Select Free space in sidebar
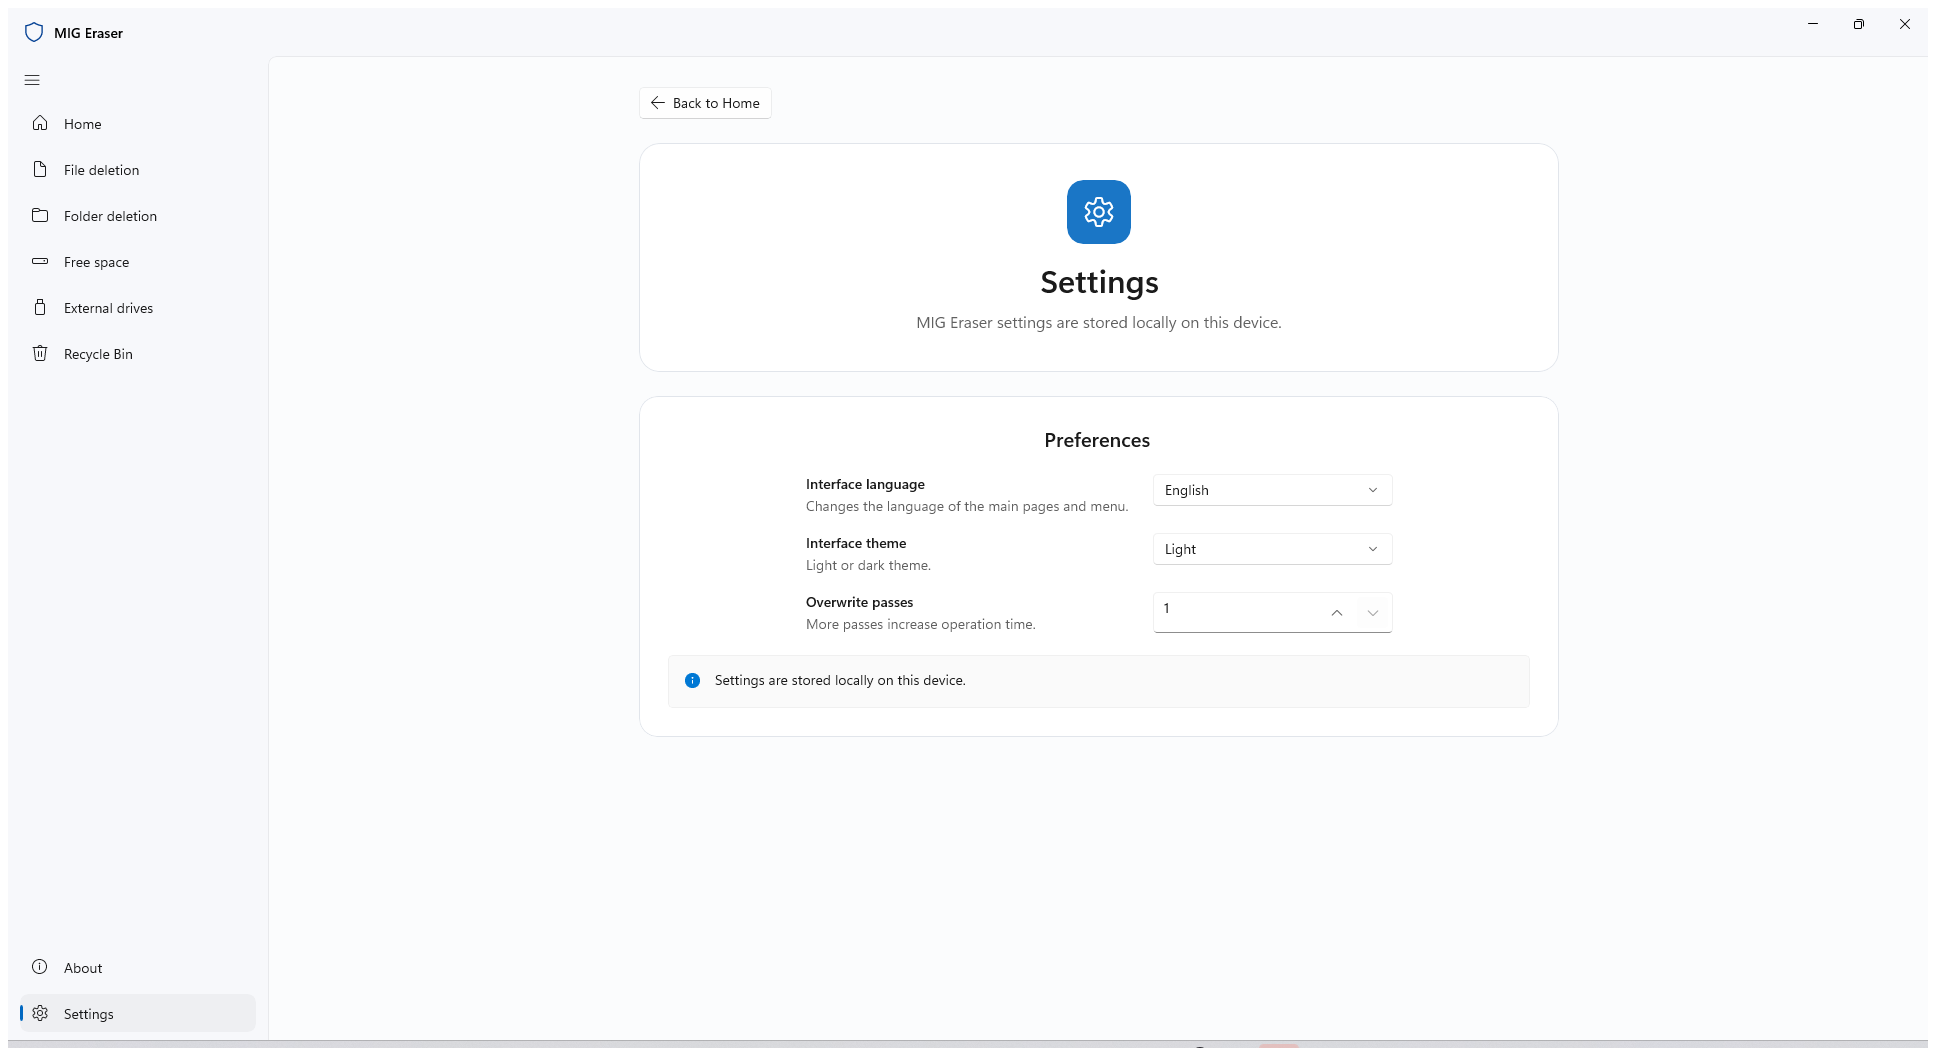1936x1048 pixels. [138, 262]
